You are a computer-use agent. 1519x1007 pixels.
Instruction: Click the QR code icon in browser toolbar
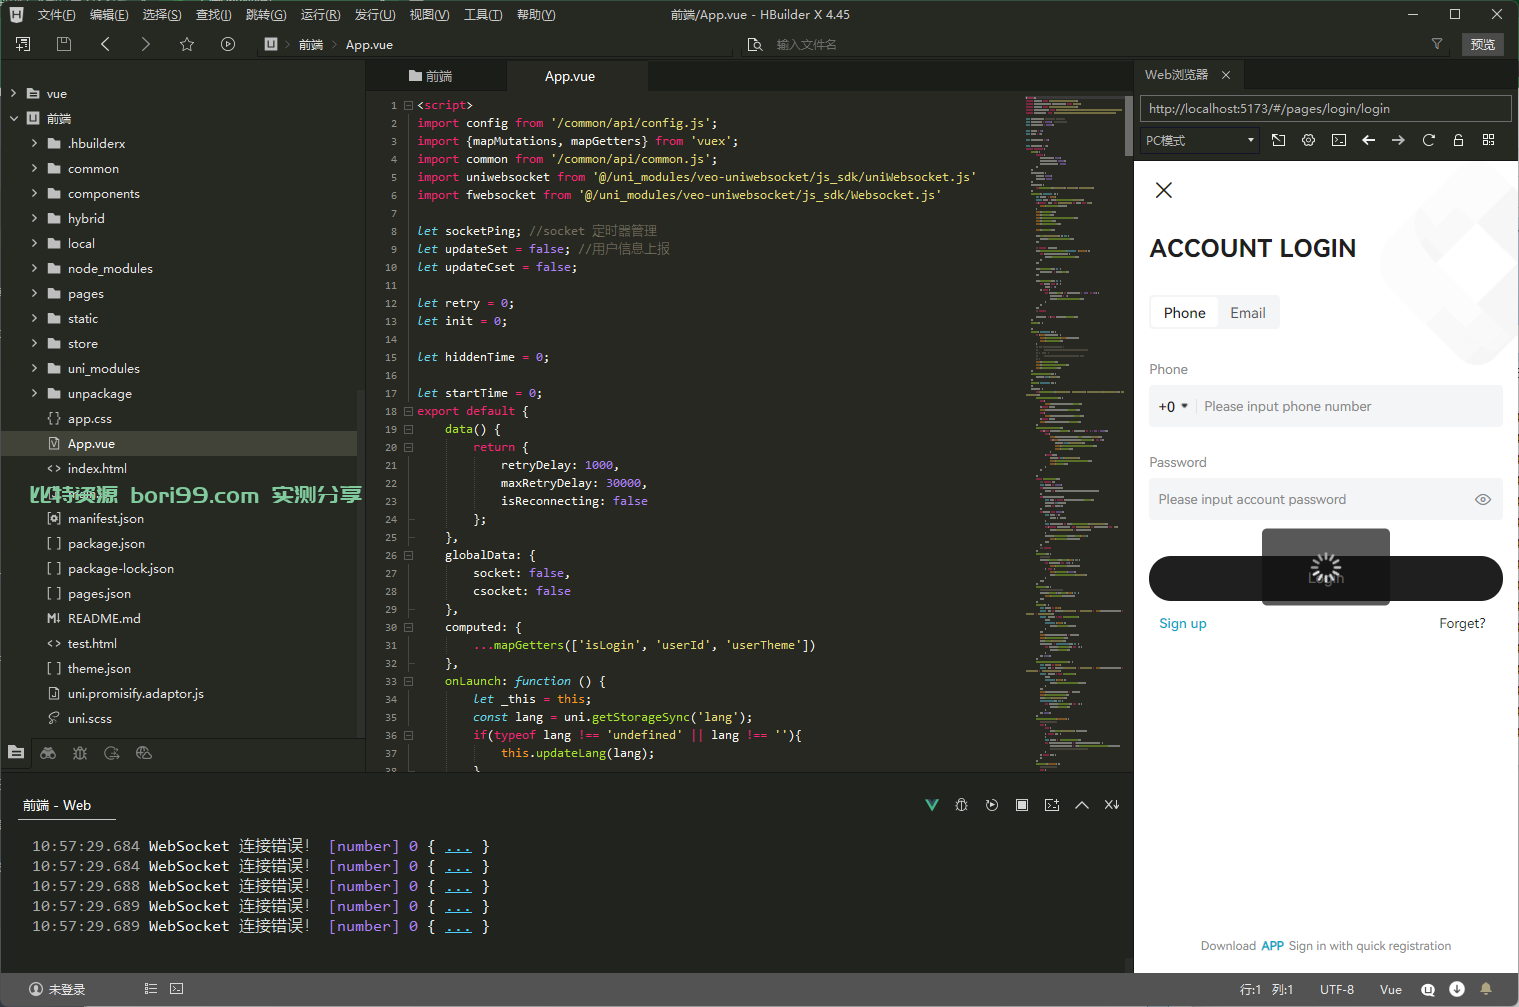tap(1488, 140)
